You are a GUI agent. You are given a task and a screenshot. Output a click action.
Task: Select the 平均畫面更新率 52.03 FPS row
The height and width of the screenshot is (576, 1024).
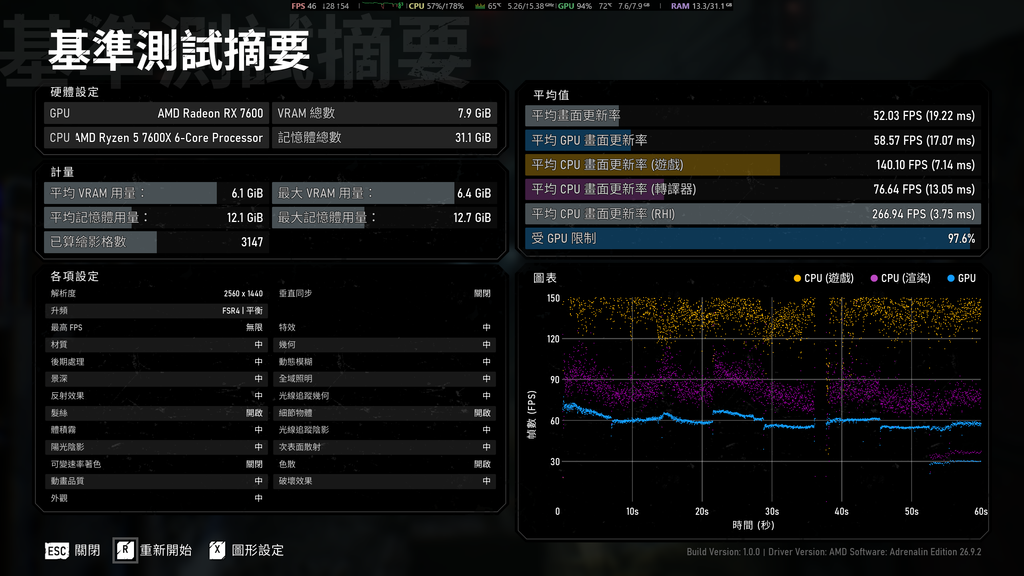[752, 116]
